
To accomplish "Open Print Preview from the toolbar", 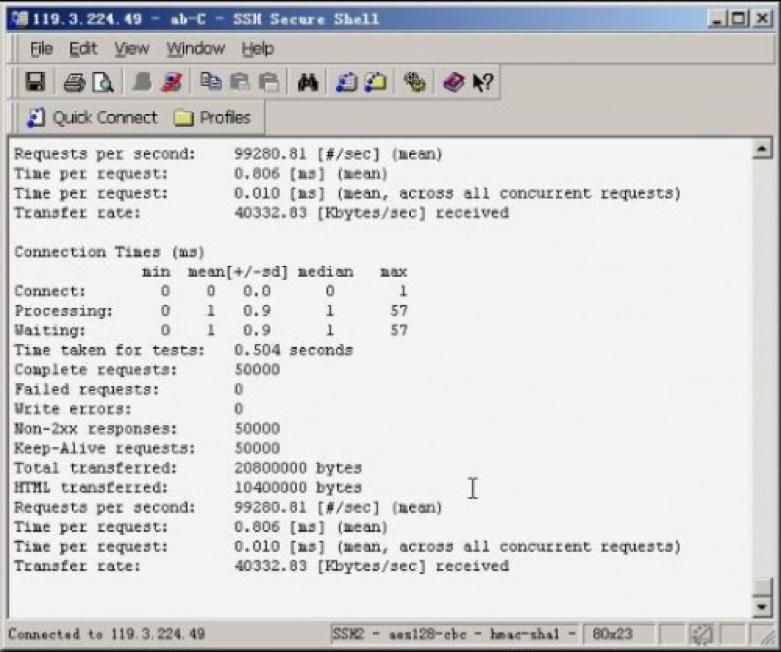I will pos(103,83).
